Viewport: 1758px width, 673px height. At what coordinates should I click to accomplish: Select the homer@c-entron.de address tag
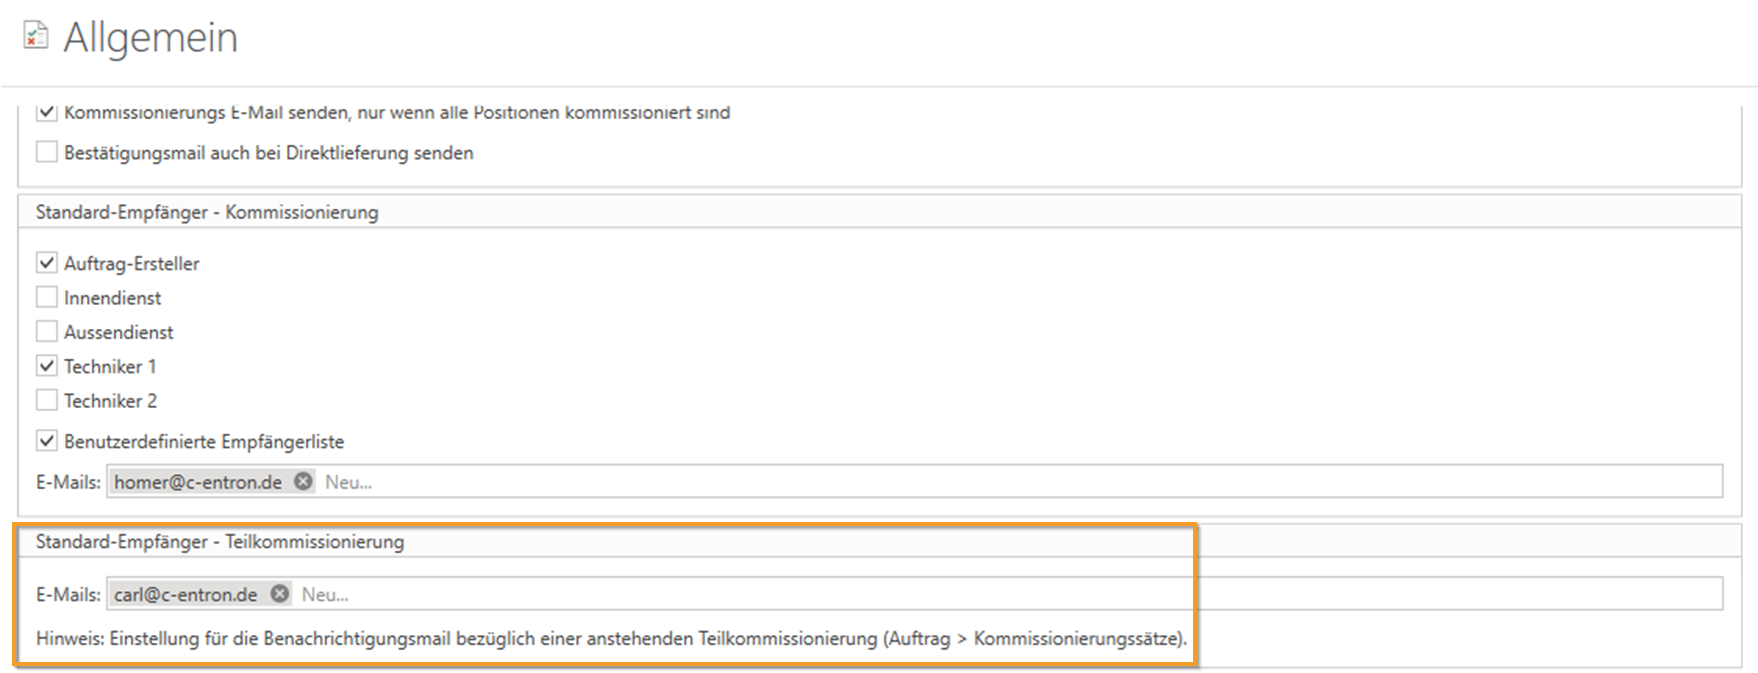pos(198,482)
